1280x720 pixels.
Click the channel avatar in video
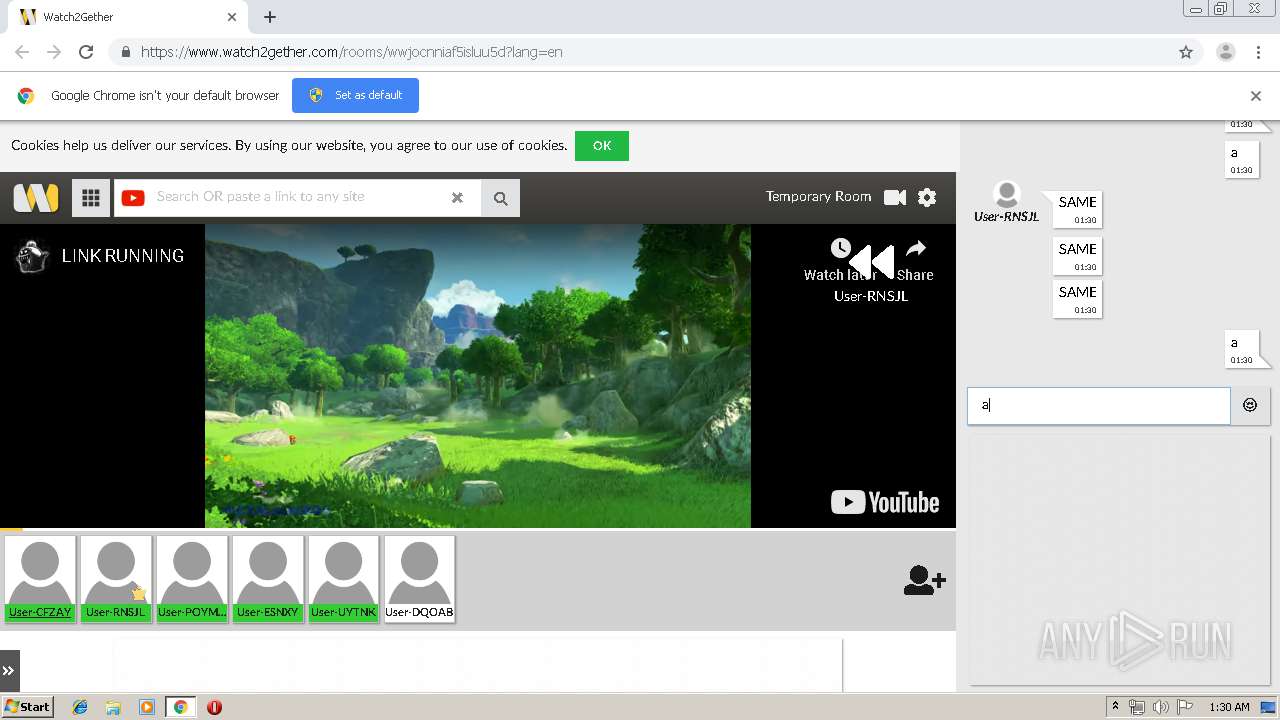(x=33, y=256)
